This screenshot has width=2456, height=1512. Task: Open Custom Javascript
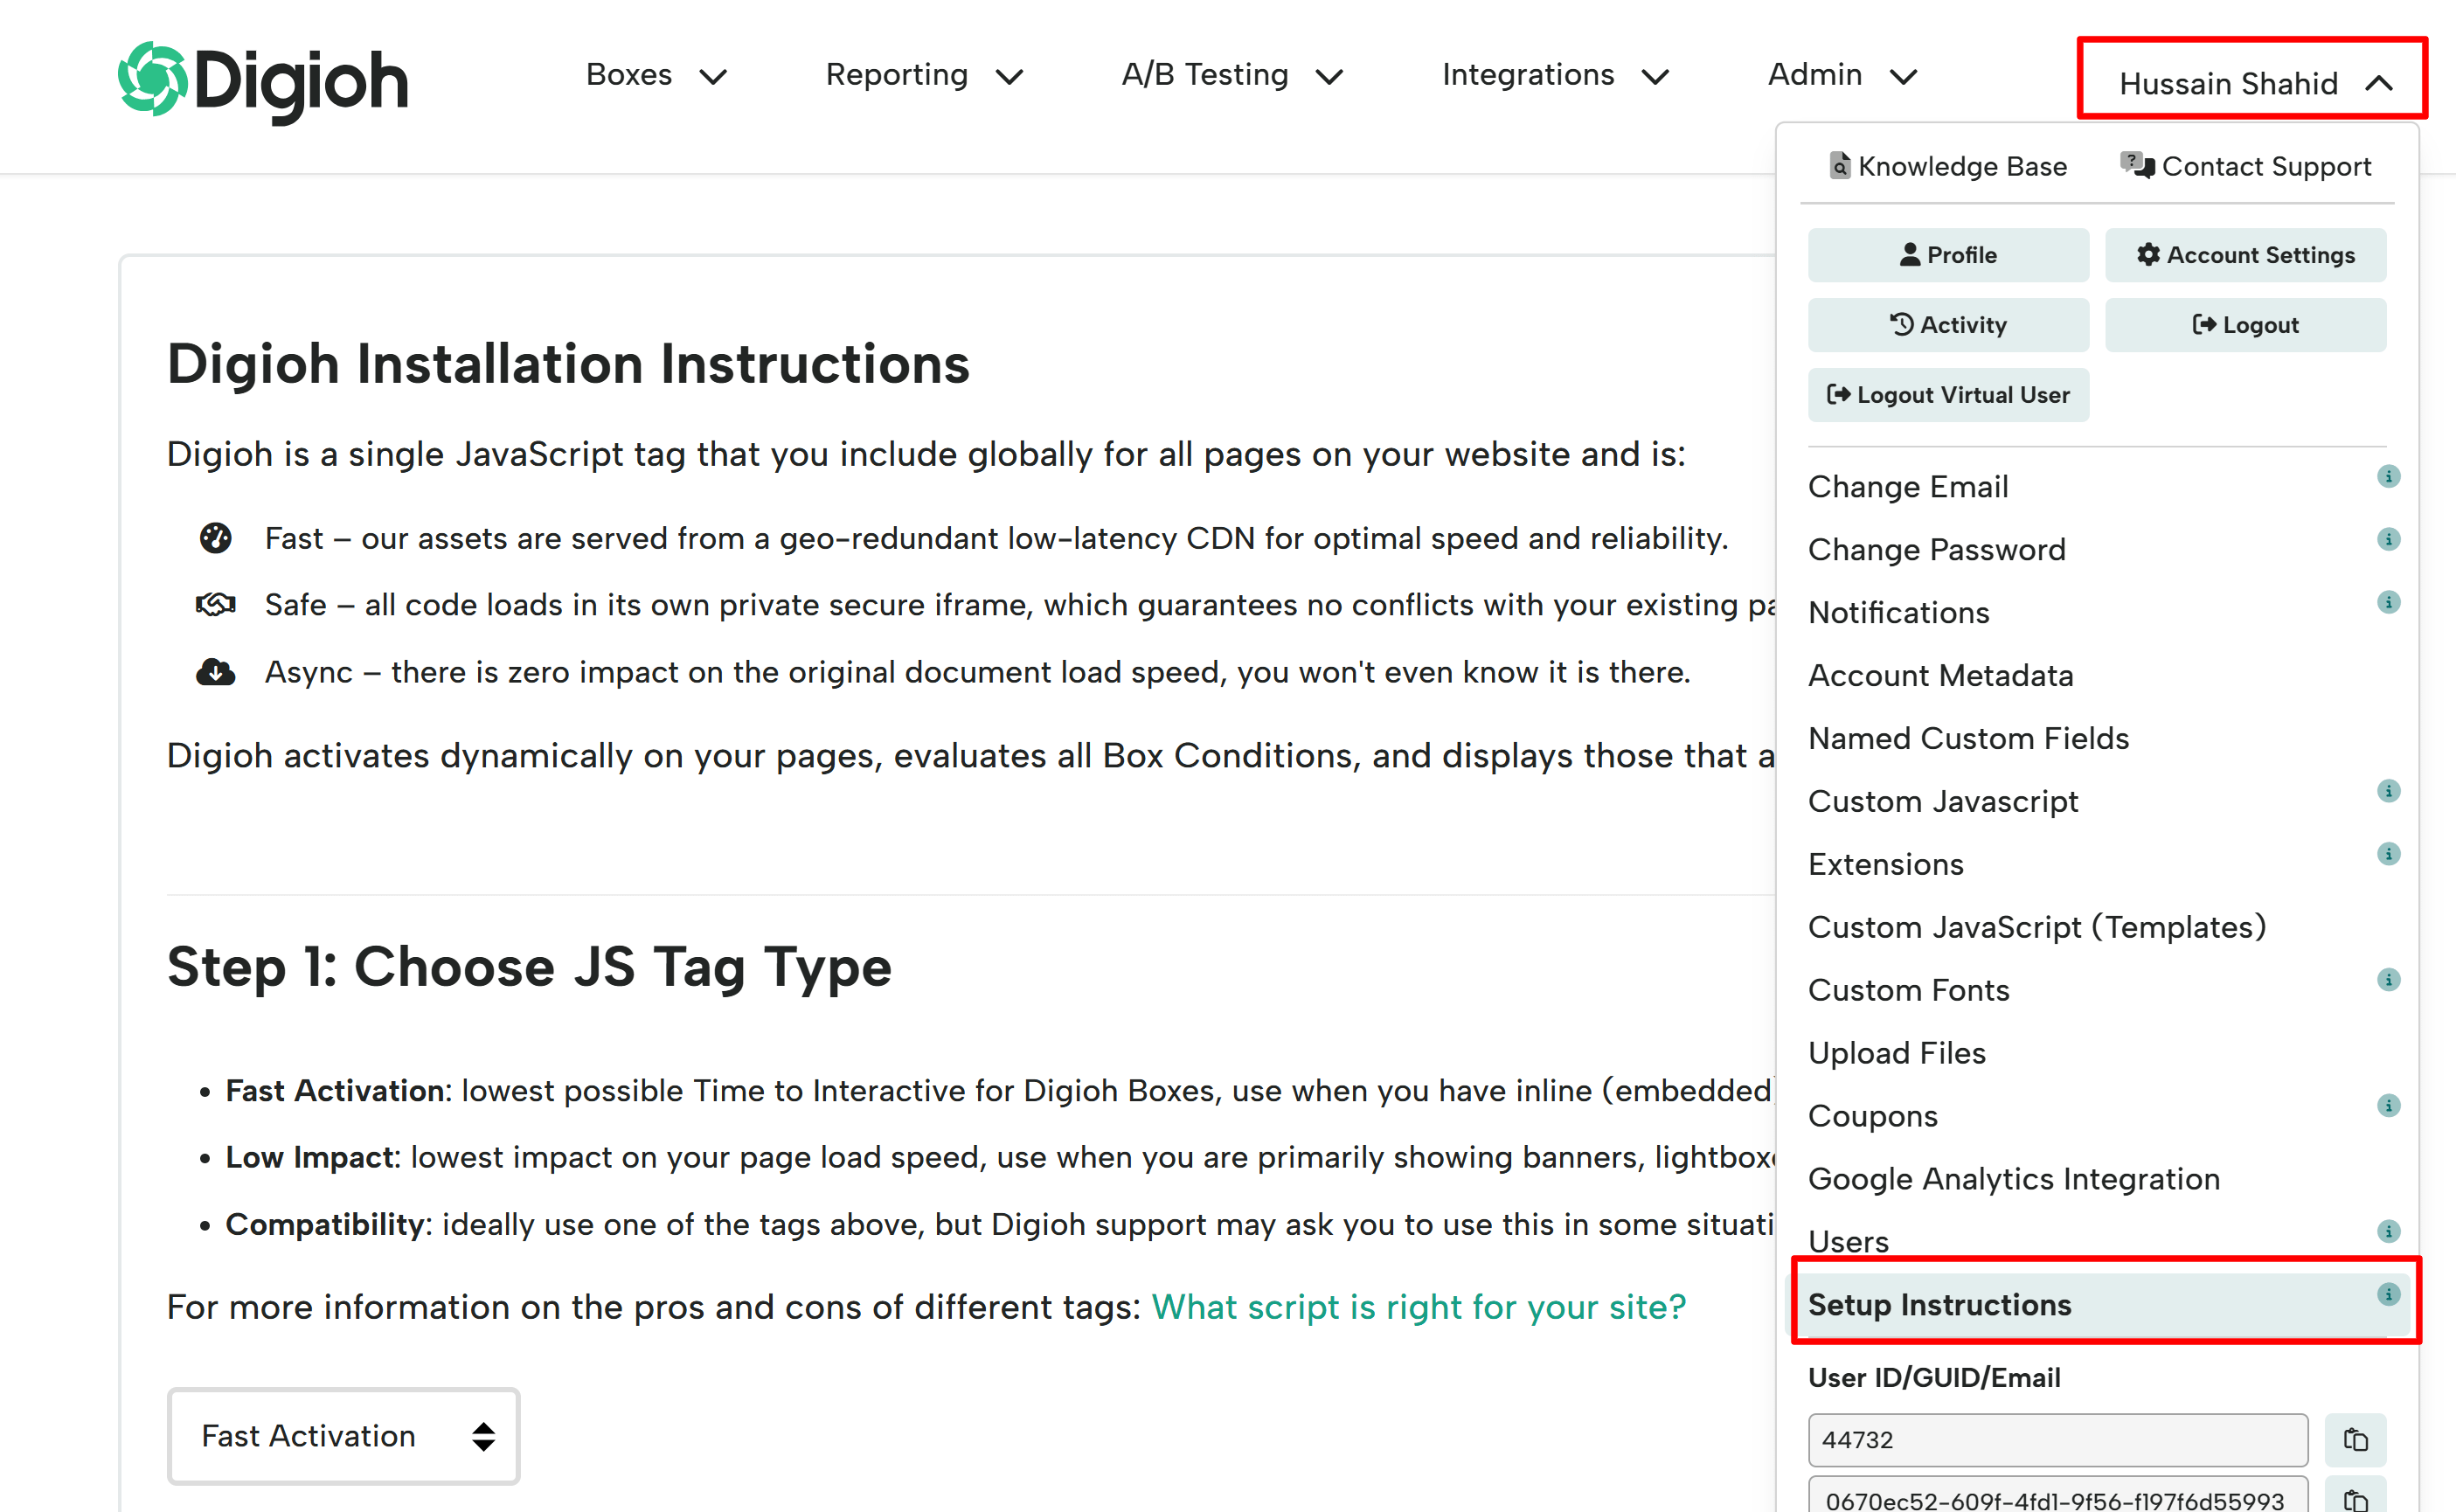pos(1943,802)
